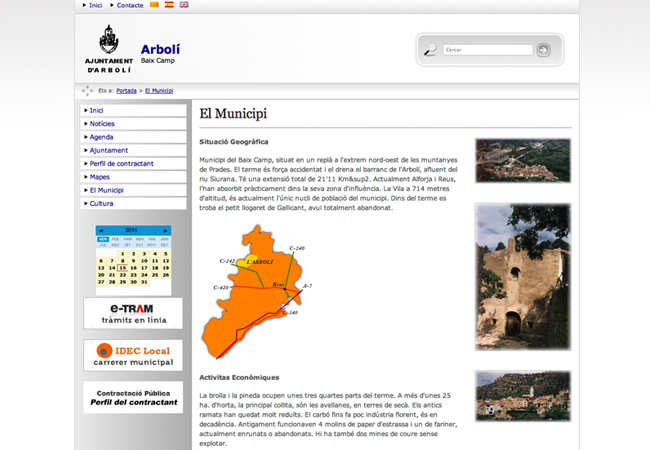Go to next year in calendar
Image resolution: width=650 pixels, height=450 pixels.
tap(165, 231)
